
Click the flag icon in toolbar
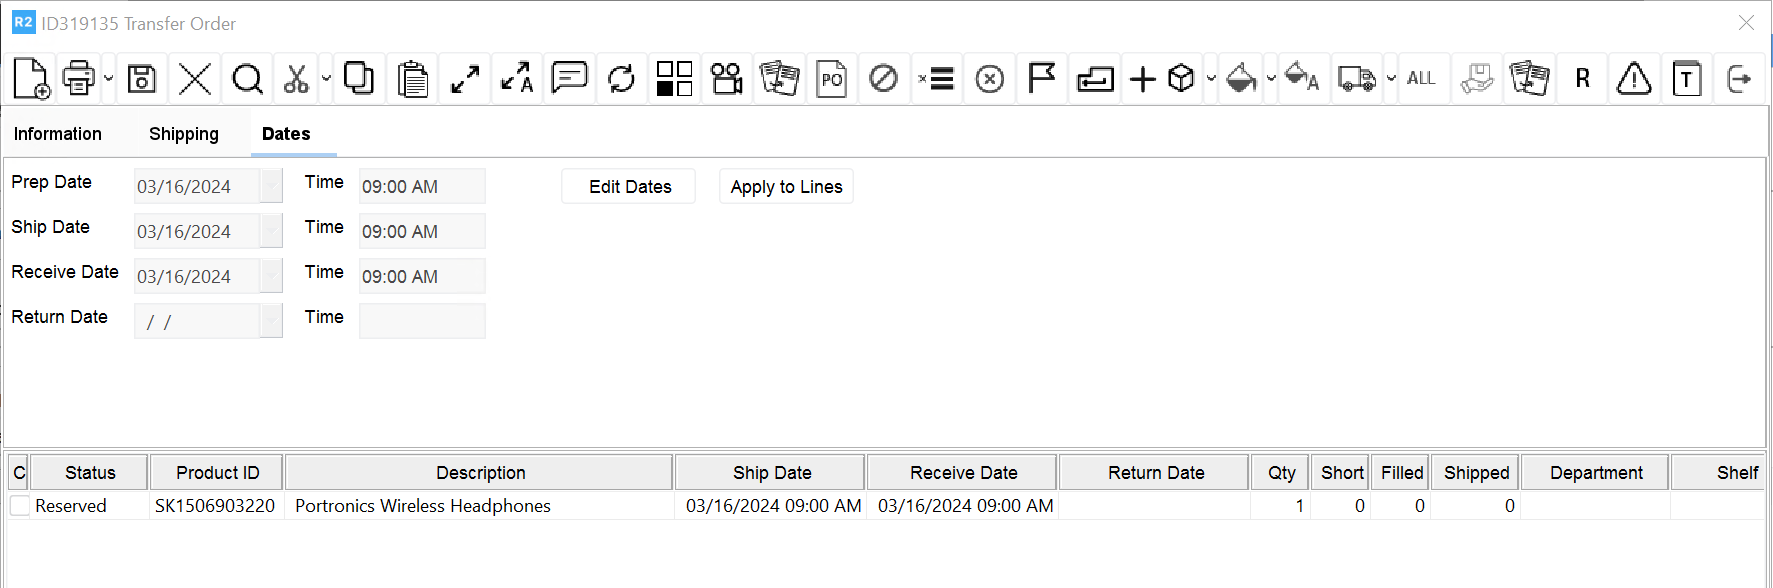pos(1042,78)
